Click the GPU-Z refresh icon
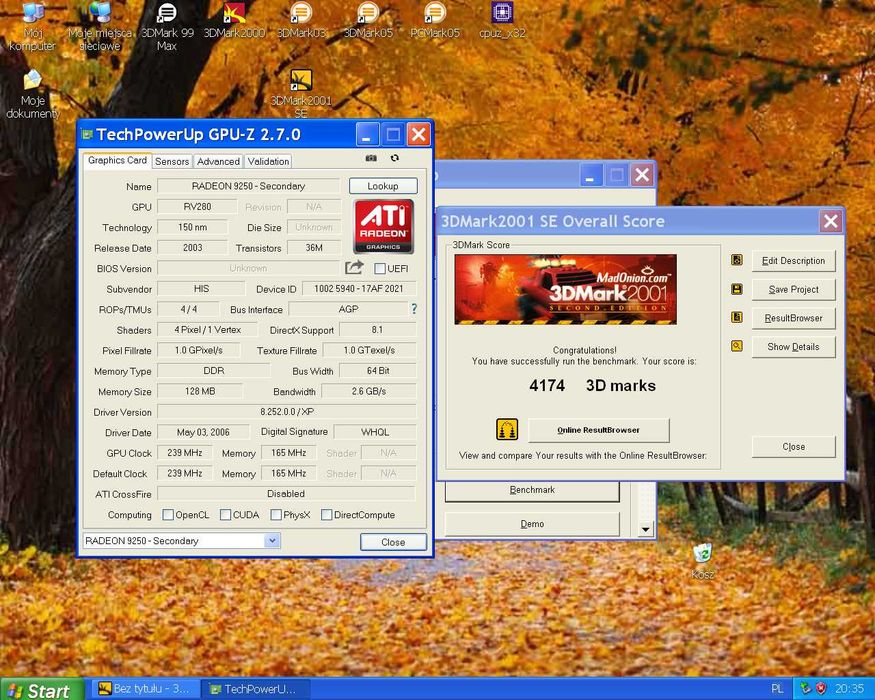The image size is (875, 700). pyautogui.click(x=395, y=158)
